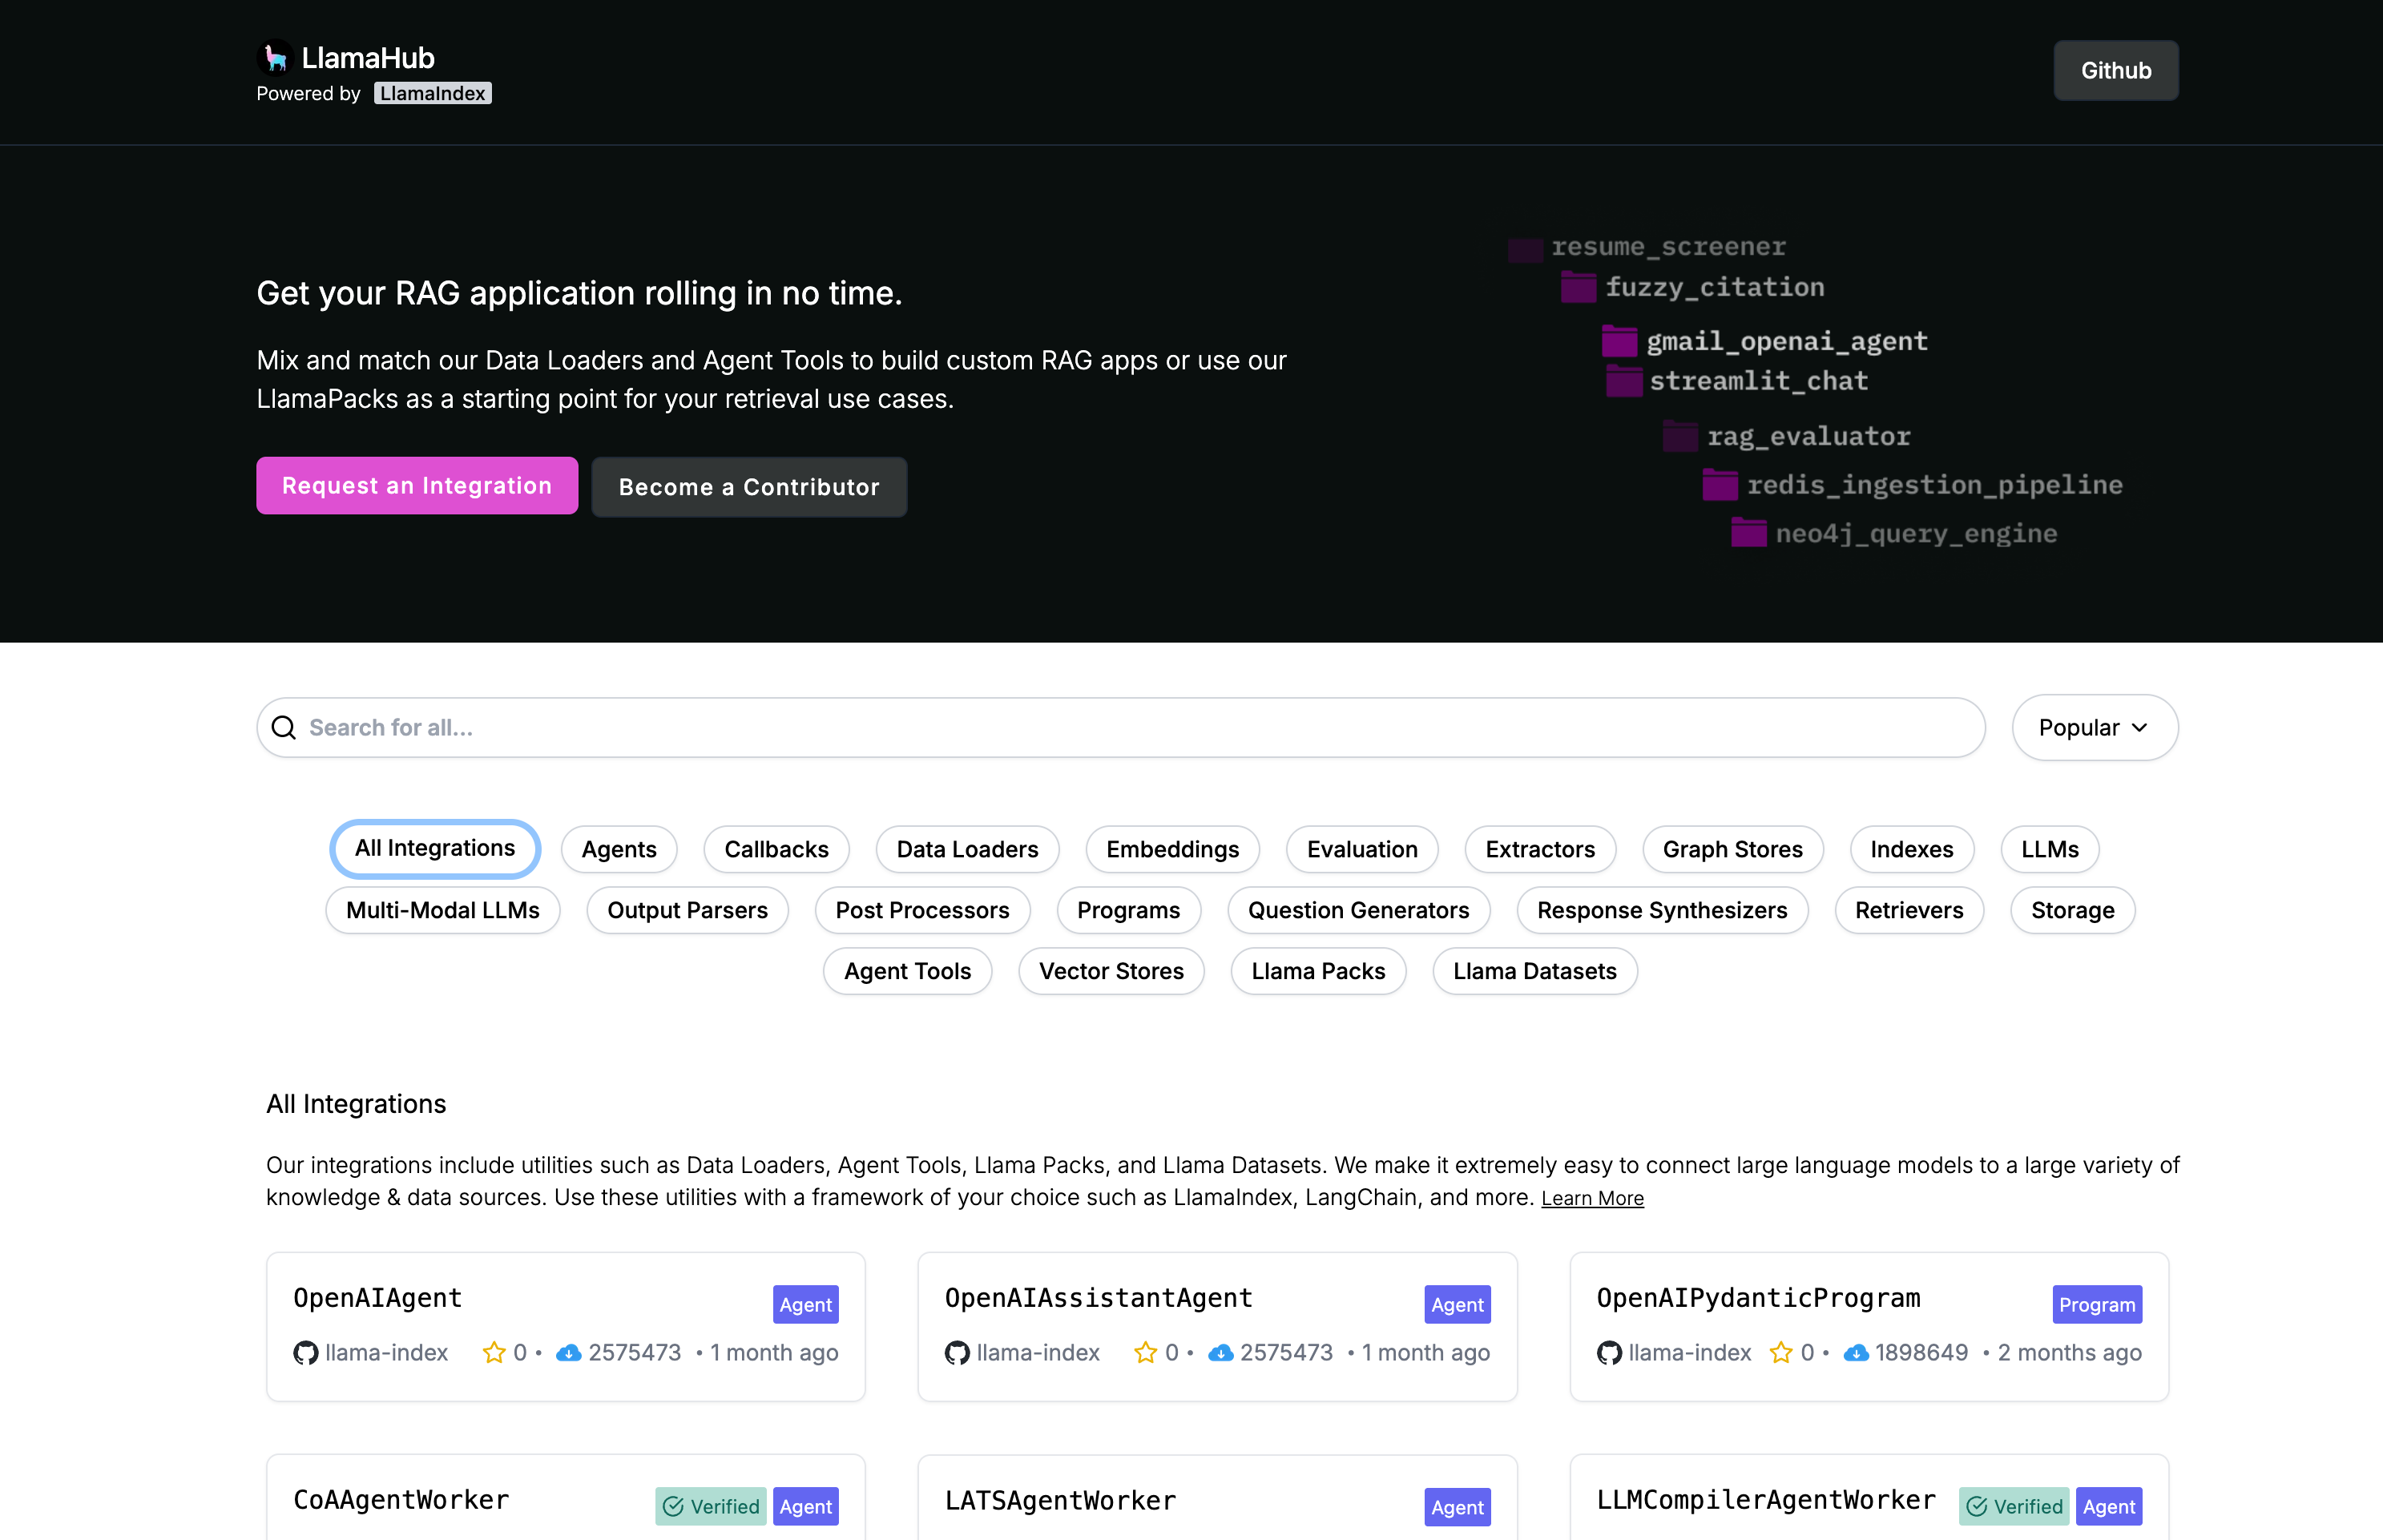Show Question Generators integrations

tap(1359, 910)
